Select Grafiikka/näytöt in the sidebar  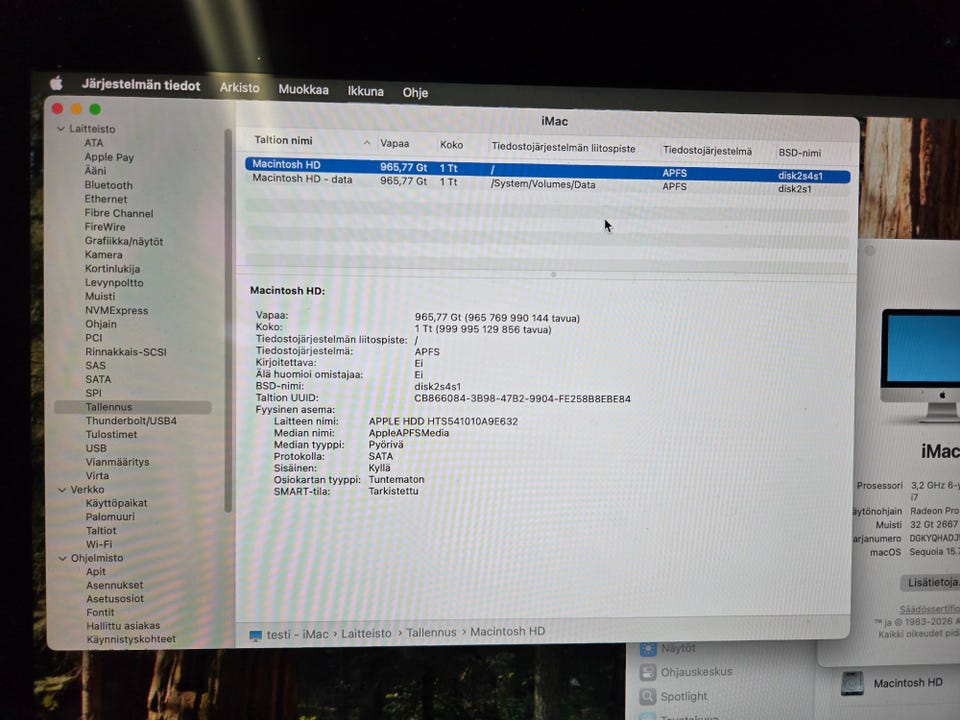click(124, 241)
